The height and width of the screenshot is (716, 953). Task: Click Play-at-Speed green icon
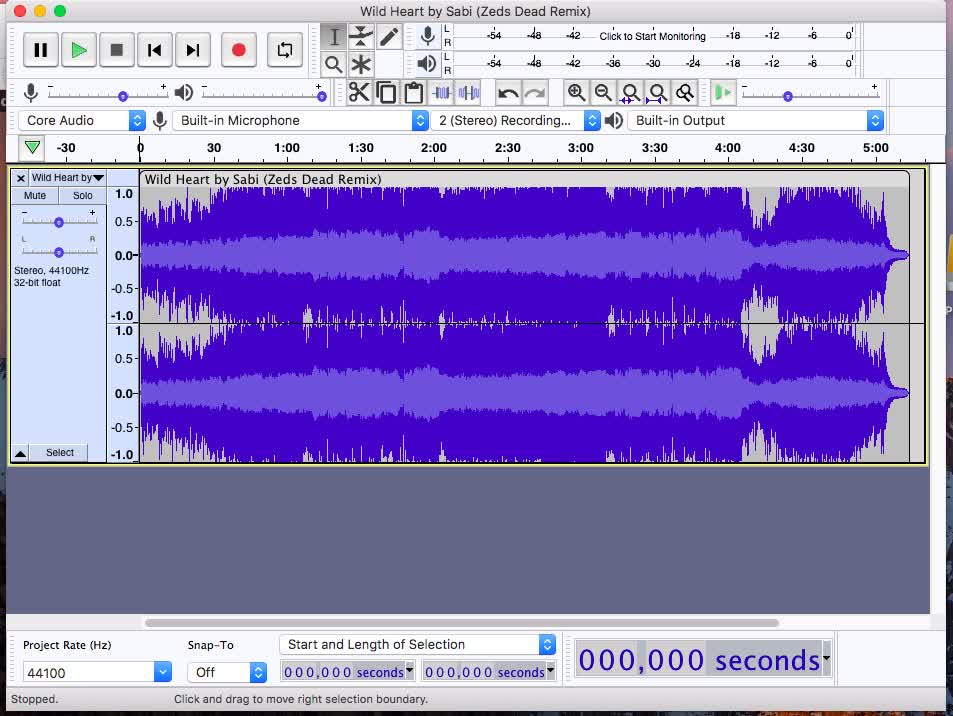[x=723, y=93]
